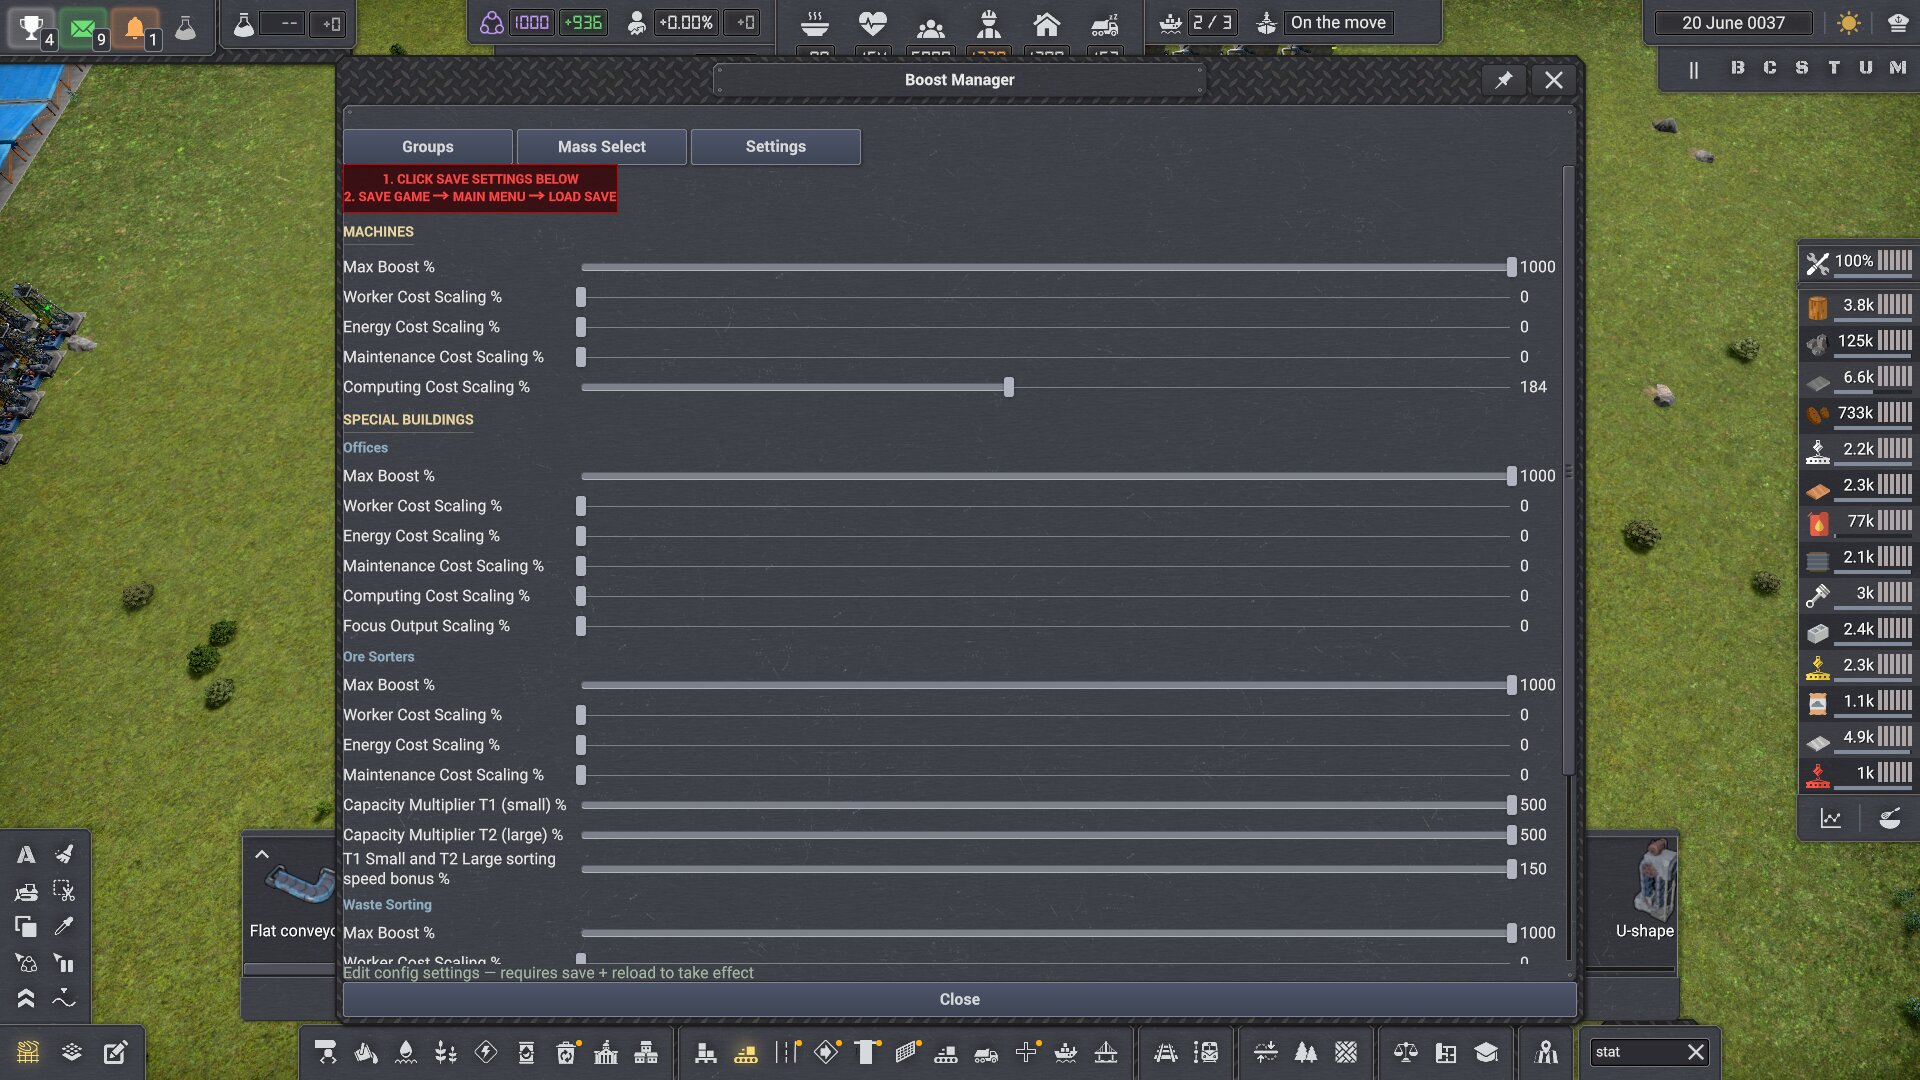Switch to the Mass Select tab
The width and height of the screenshot is (1920, 1080).
602,146
